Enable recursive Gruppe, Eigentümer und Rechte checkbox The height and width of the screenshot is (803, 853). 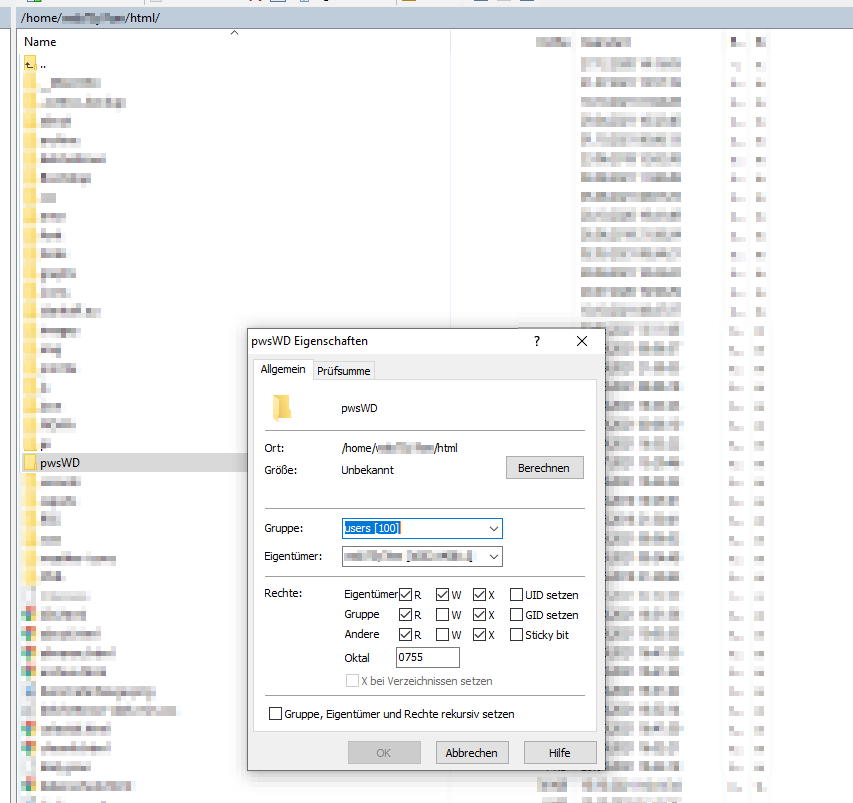click(276, 713)
